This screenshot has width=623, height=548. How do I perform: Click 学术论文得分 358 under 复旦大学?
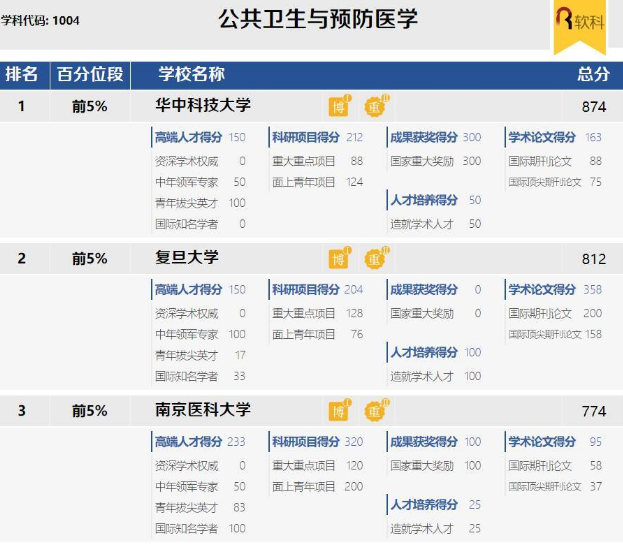[555, 290]
